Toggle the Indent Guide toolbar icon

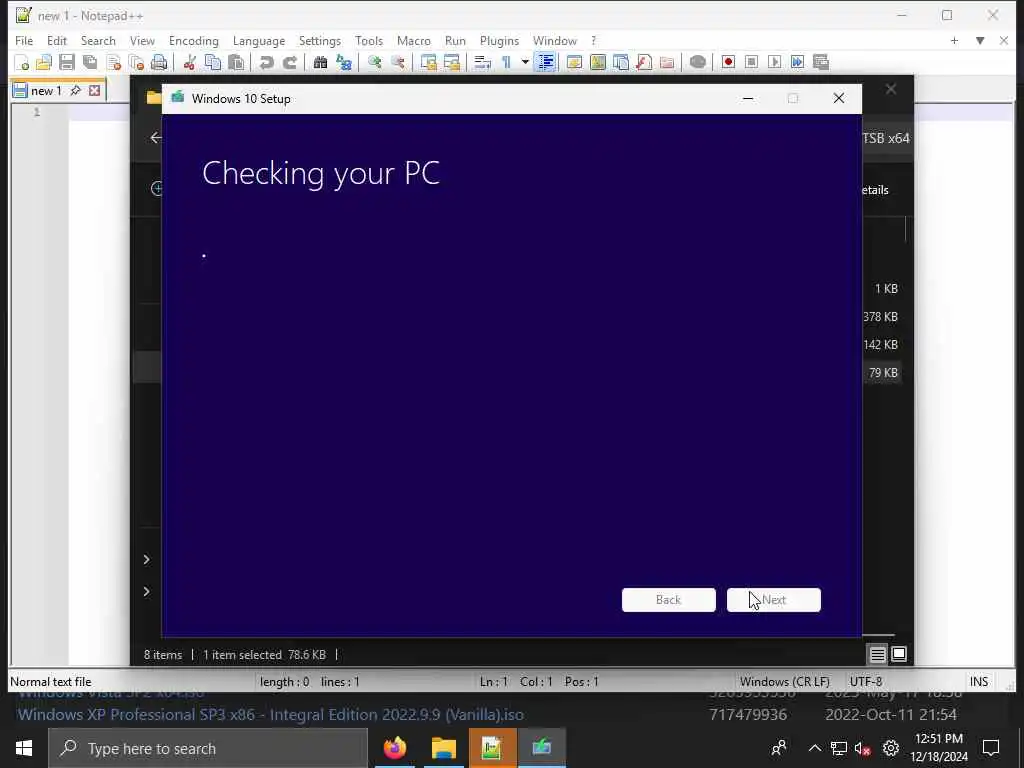545,63
